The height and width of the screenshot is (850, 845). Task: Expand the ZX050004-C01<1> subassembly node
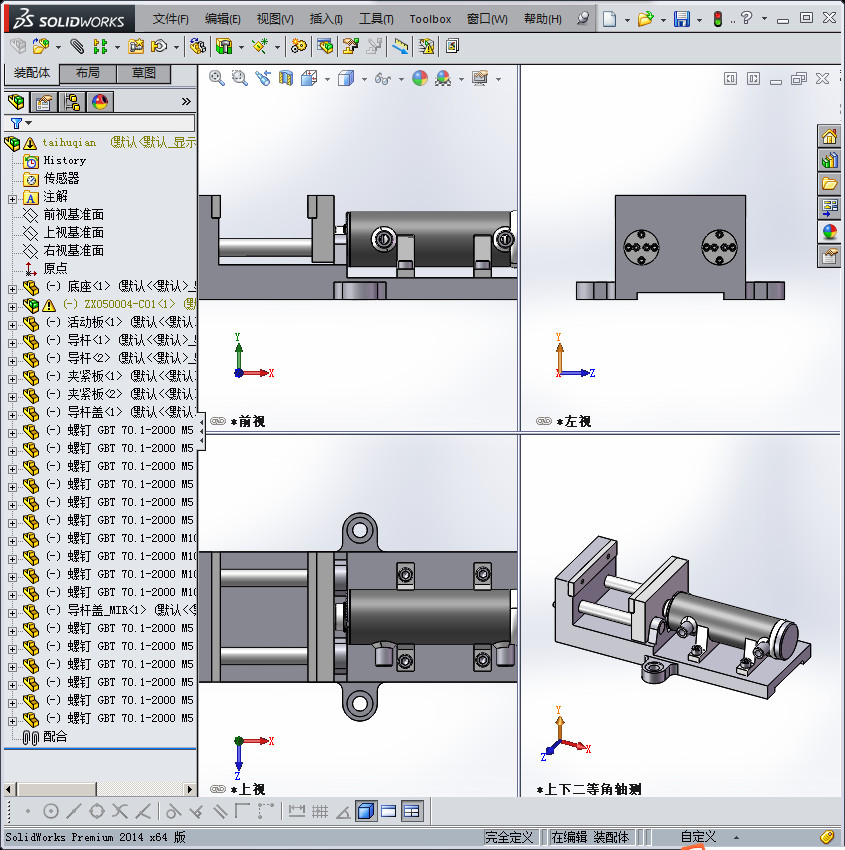(12, 307)
